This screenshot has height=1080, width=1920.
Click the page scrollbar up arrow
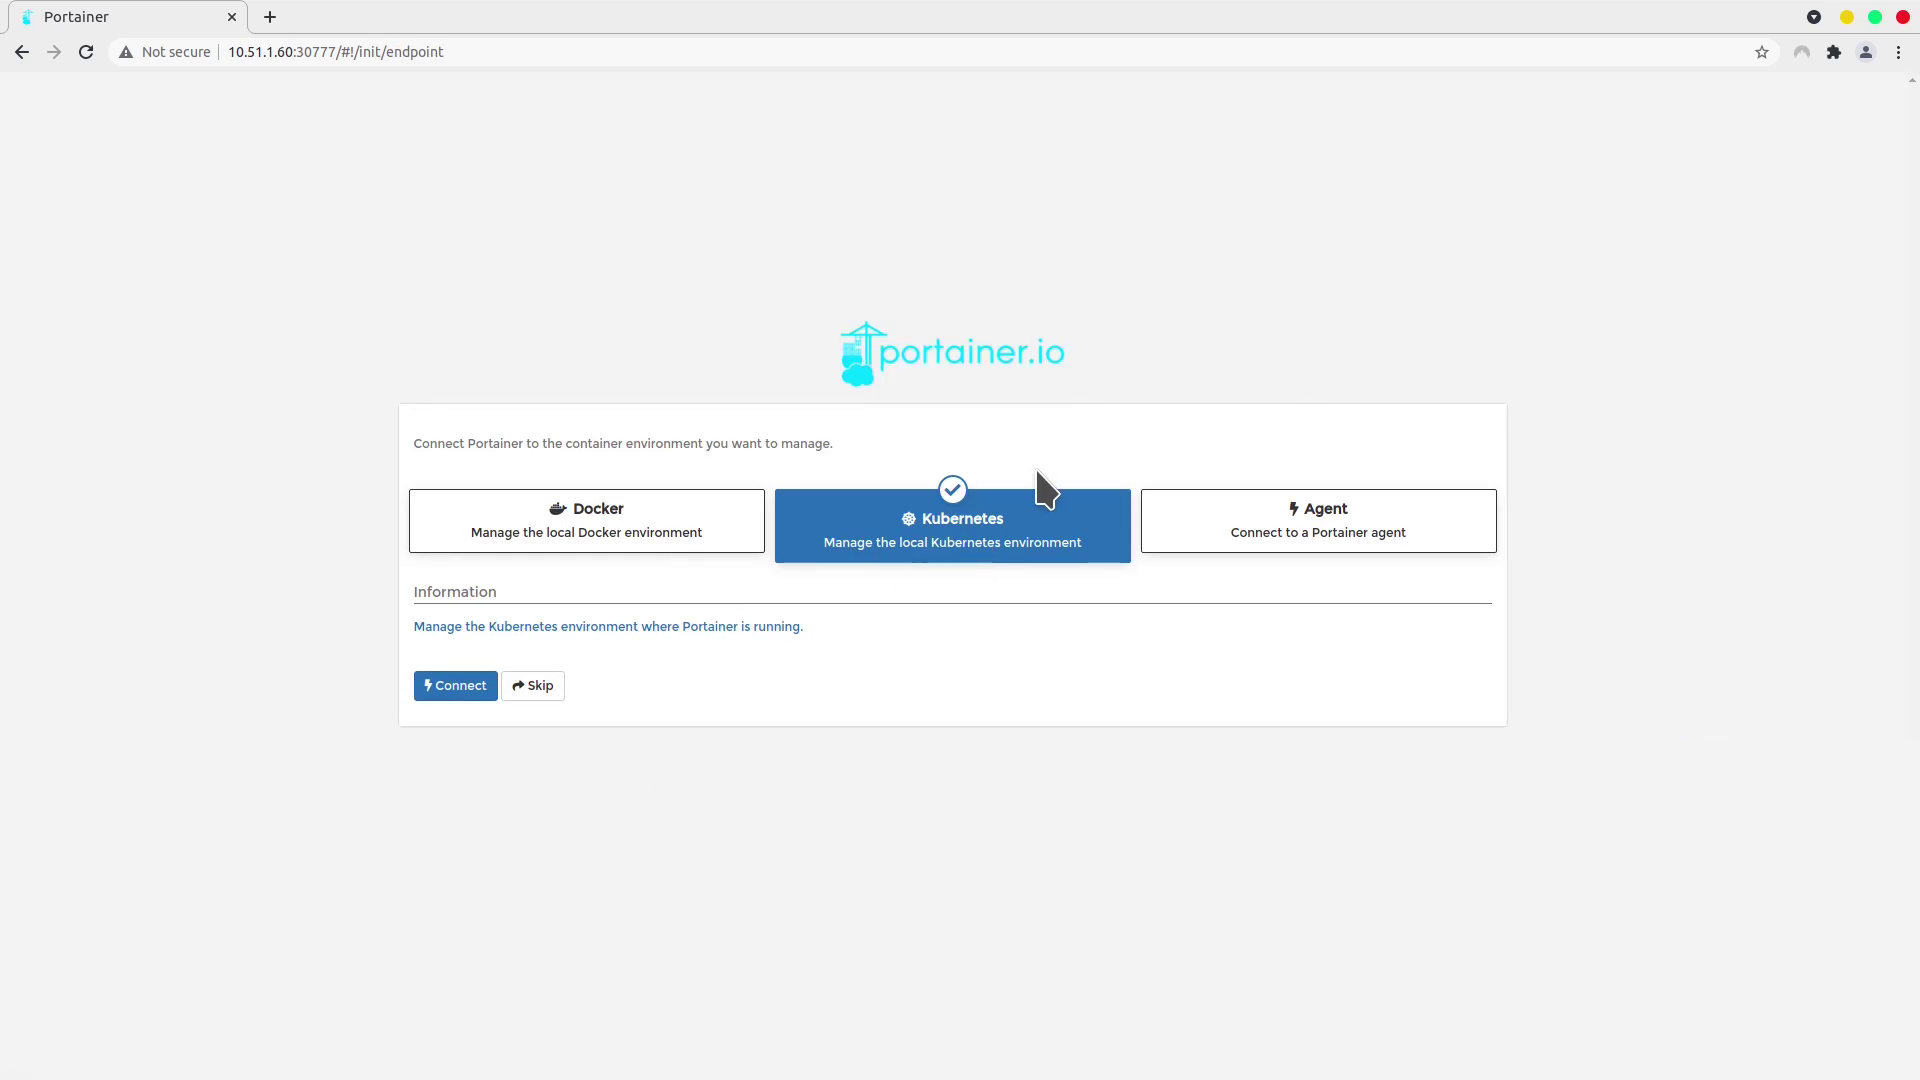(x=1912, y=81)
